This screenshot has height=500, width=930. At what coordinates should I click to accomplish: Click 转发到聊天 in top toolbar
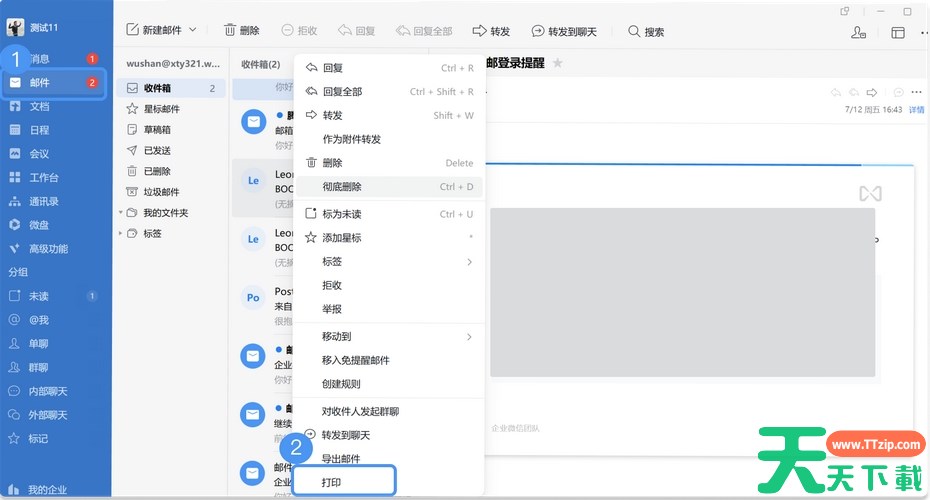(564, 31)
